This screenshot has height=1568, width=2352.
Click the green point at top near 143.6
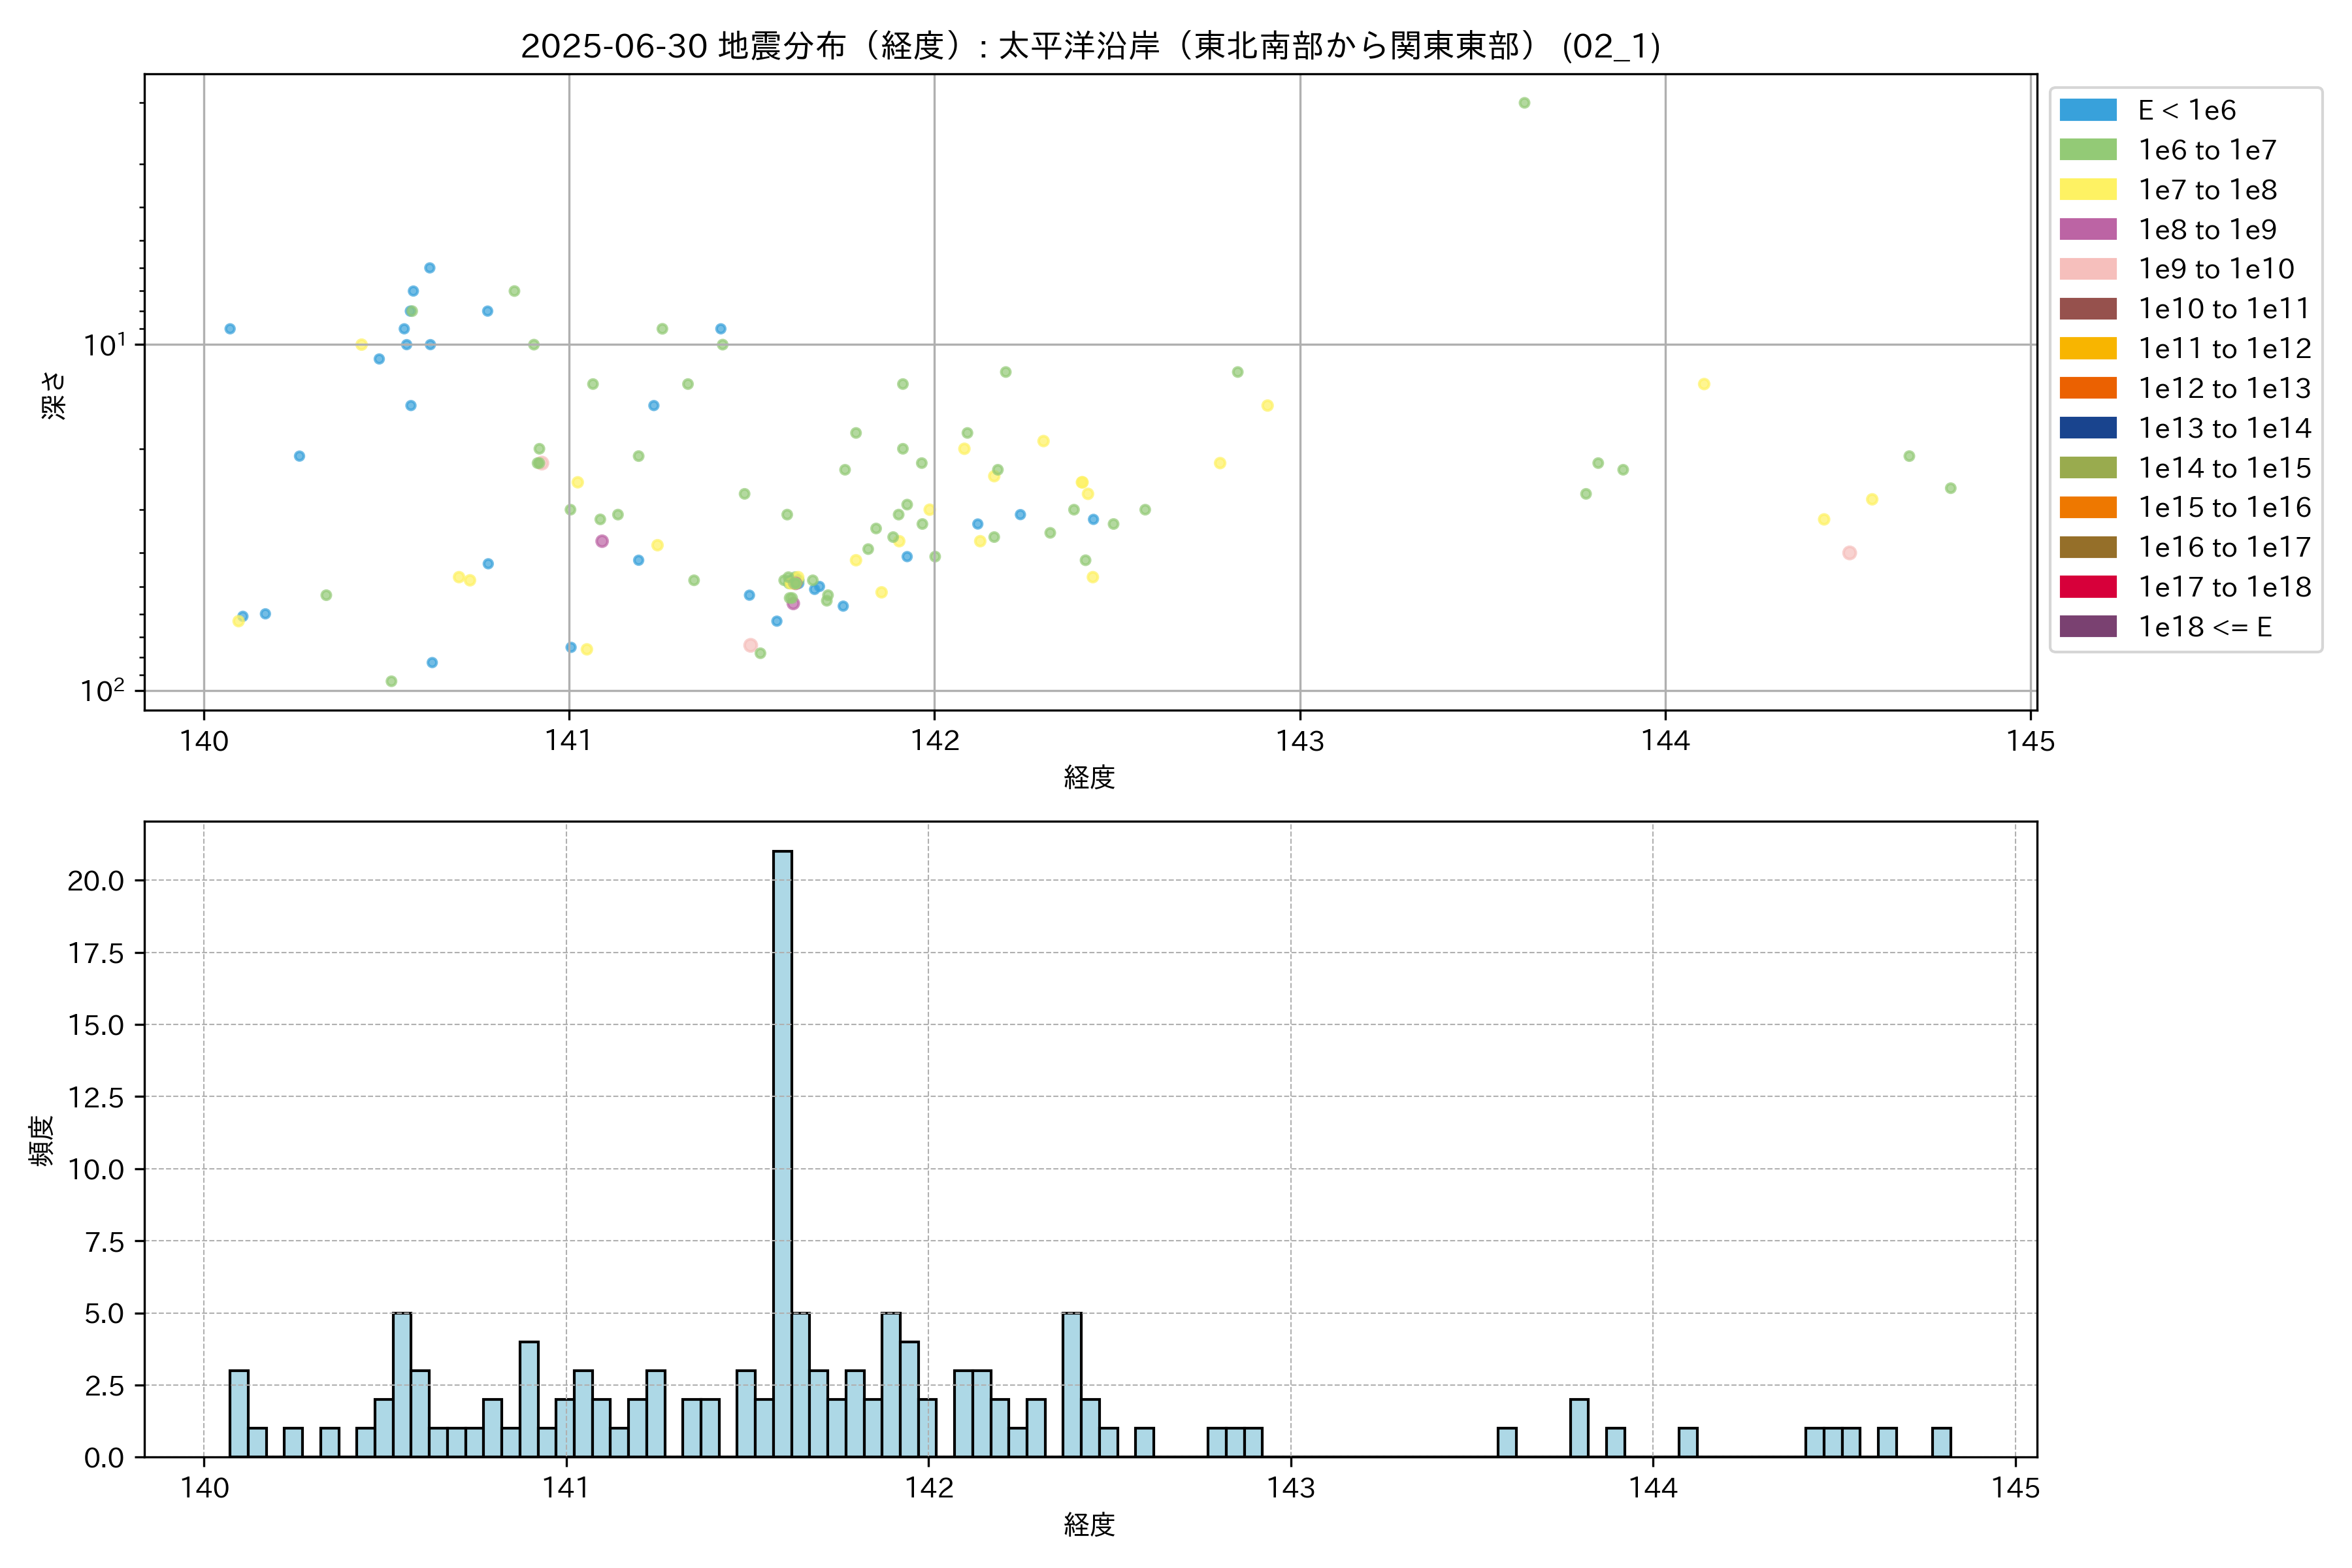pyautogui.click(x=1524, y=103)
